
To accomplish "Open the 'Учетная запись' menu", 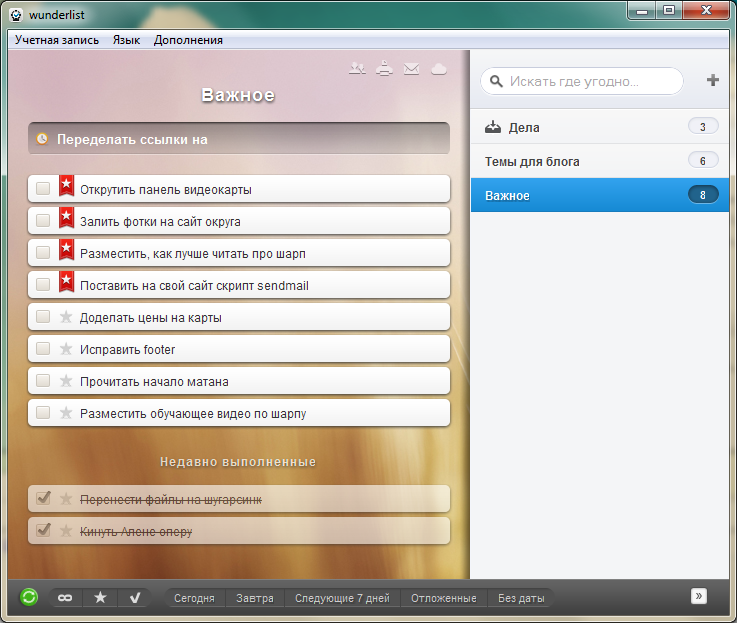I will tap(56, 40).
